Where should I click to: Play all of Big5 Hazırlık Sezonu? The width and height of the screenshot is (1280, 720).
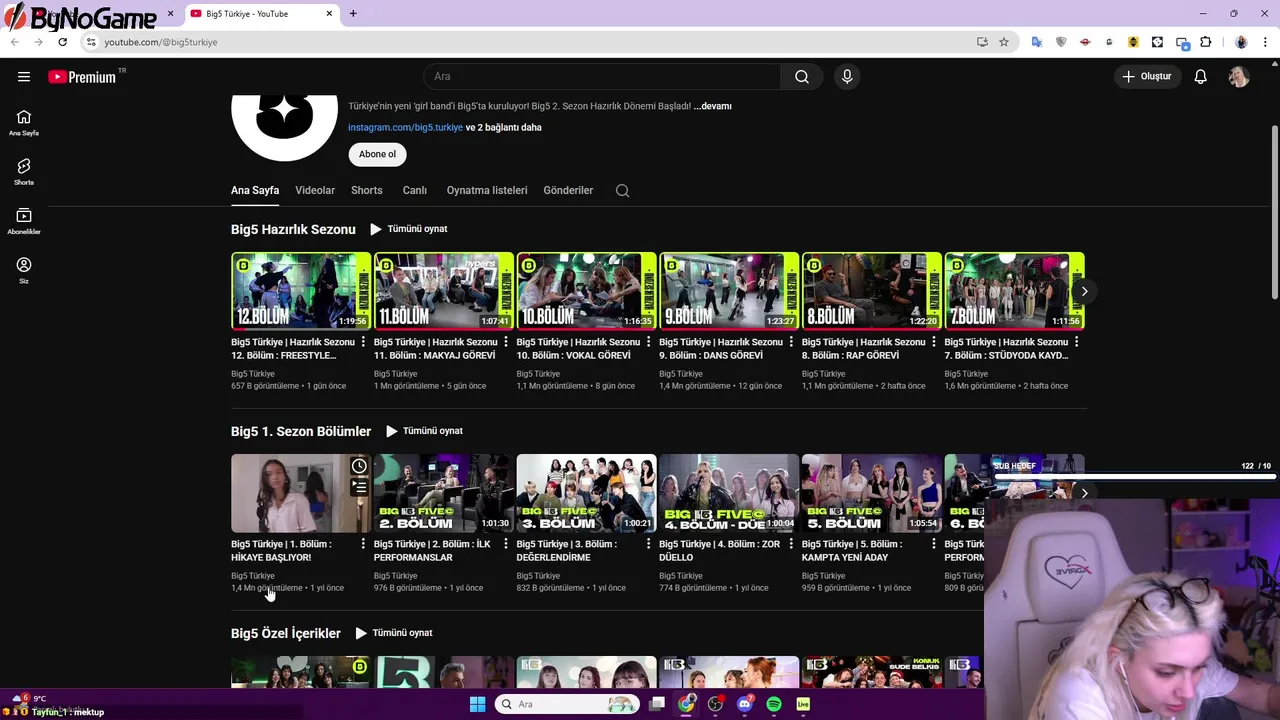[x=408, y=229]
